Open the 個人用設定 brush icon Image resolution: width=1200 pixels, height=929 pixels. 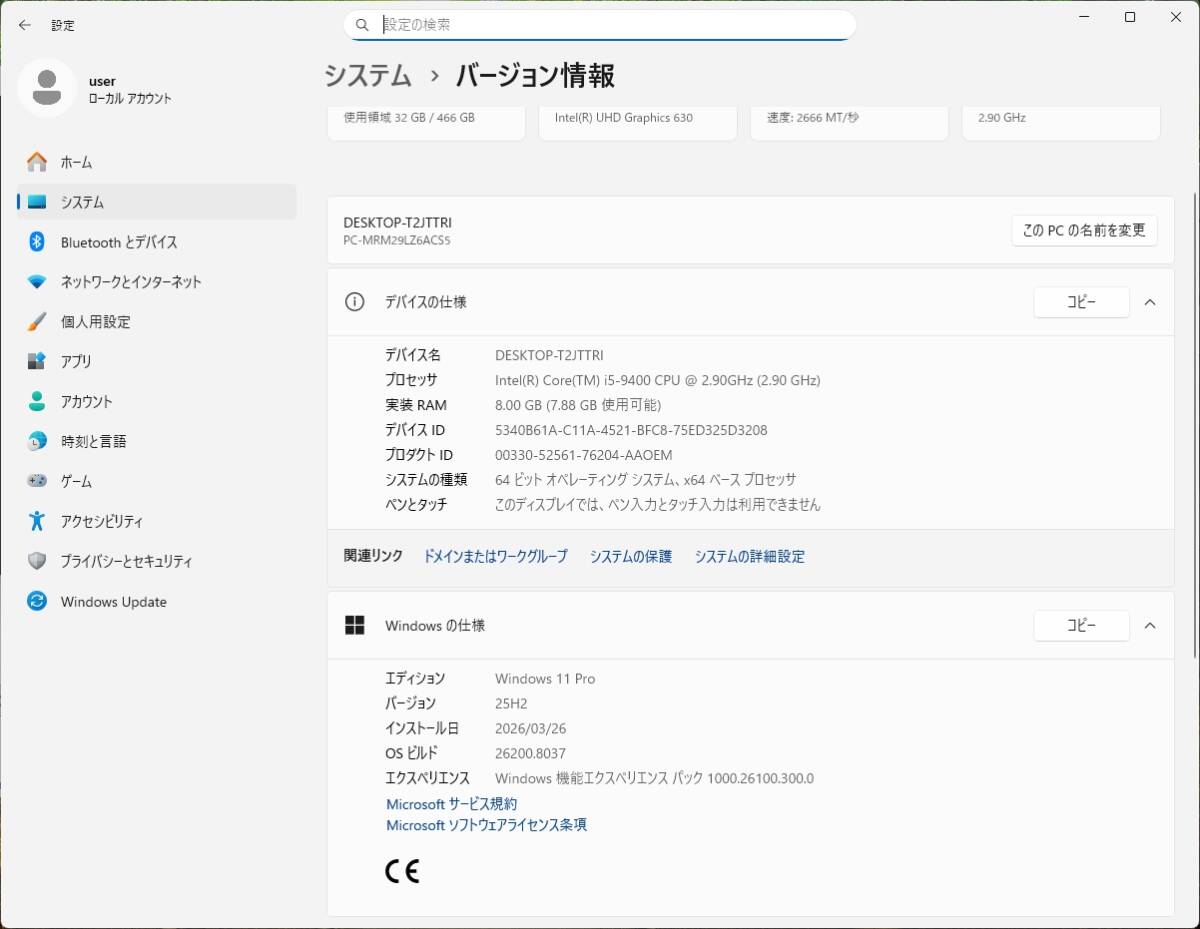[x=36, y=321]
